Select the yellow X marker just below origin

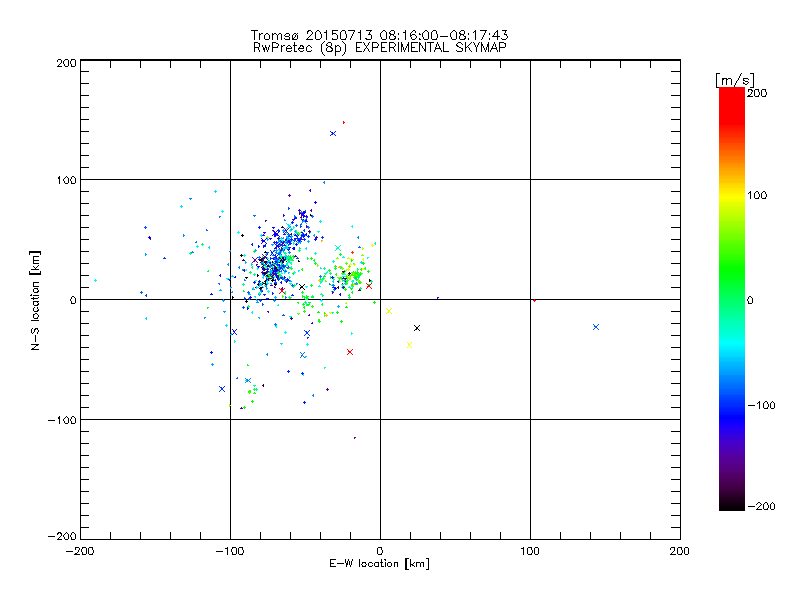[389, 311]
